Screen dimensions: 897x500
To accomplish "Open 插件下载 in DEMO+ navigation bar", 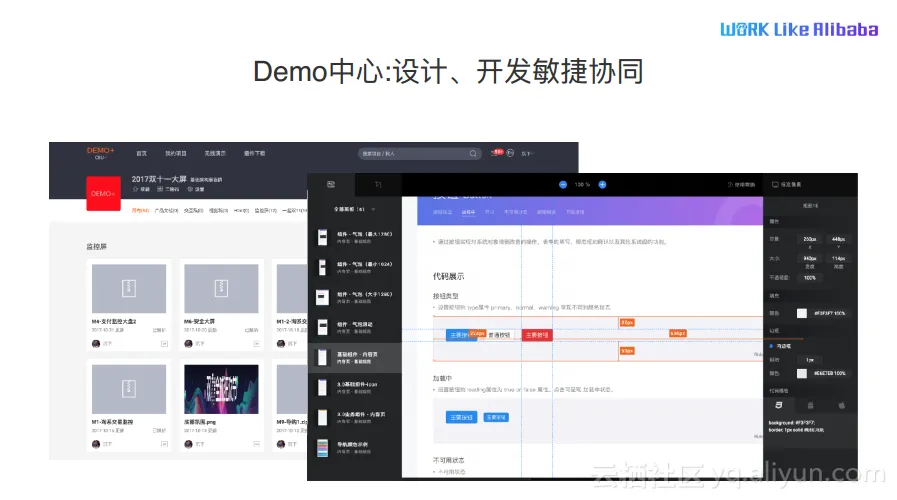I will click(255, 153).
